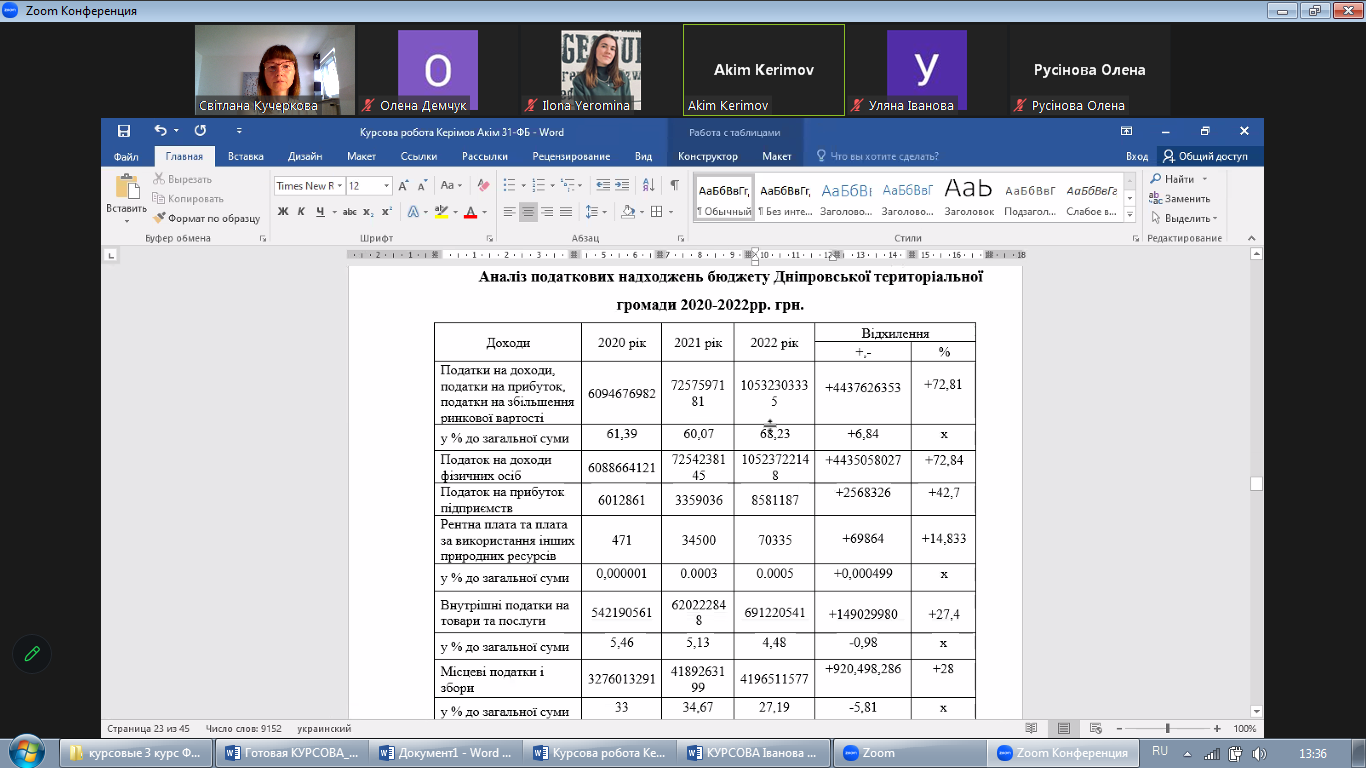The height and width of the screenshot is (768, 1366).
Task: Open the font size 12 dropdown
Action: [386, 186]
